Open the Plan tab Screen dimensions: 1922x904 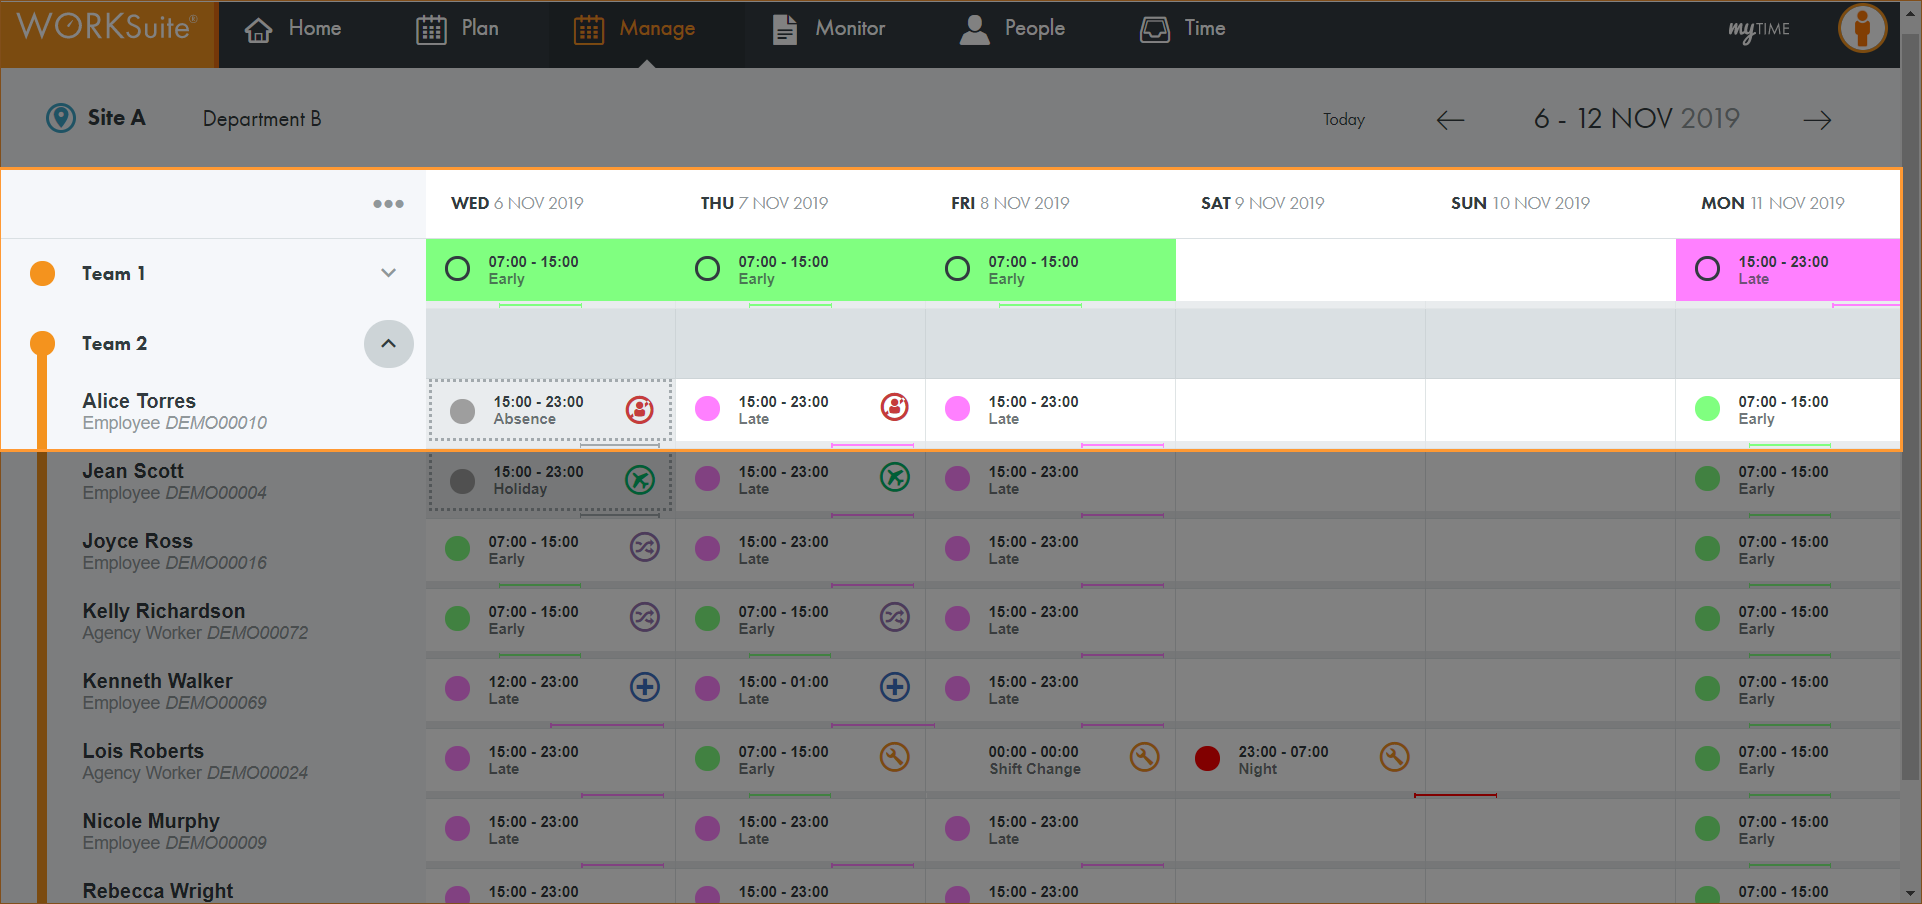[458, 29]
